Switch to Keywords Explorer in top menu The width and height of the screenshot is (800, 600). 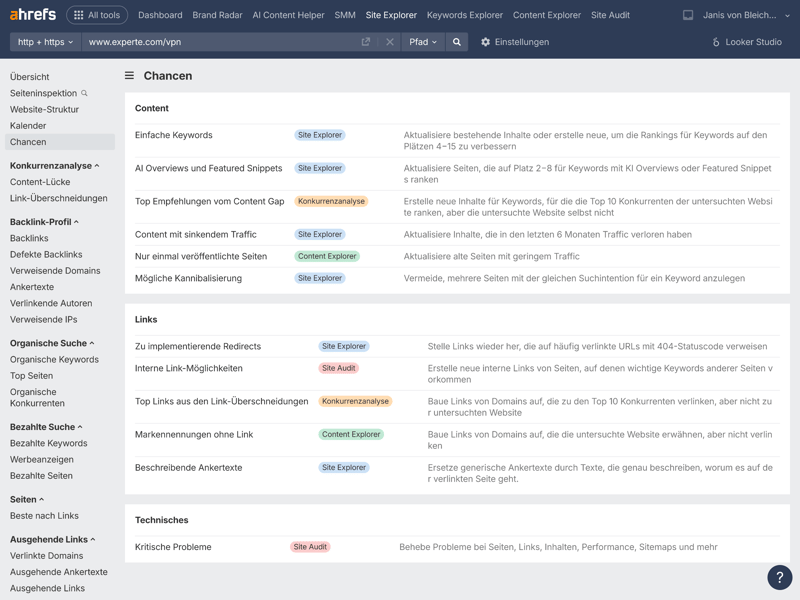(x=464, y=15)
